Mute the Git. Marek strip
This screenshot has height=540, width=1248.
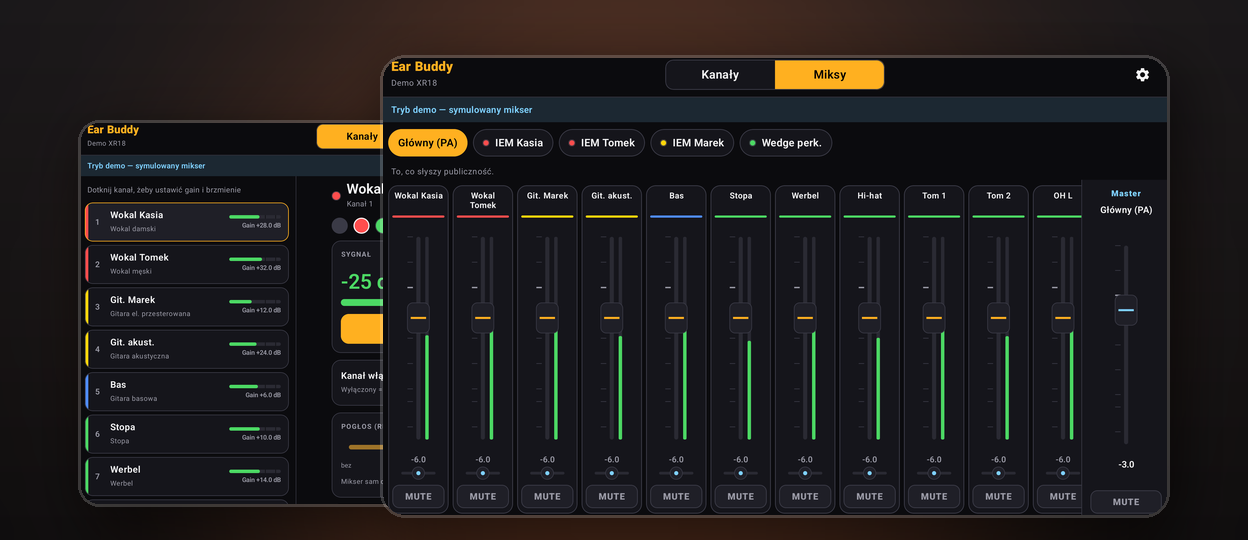[x=547, y=496]
